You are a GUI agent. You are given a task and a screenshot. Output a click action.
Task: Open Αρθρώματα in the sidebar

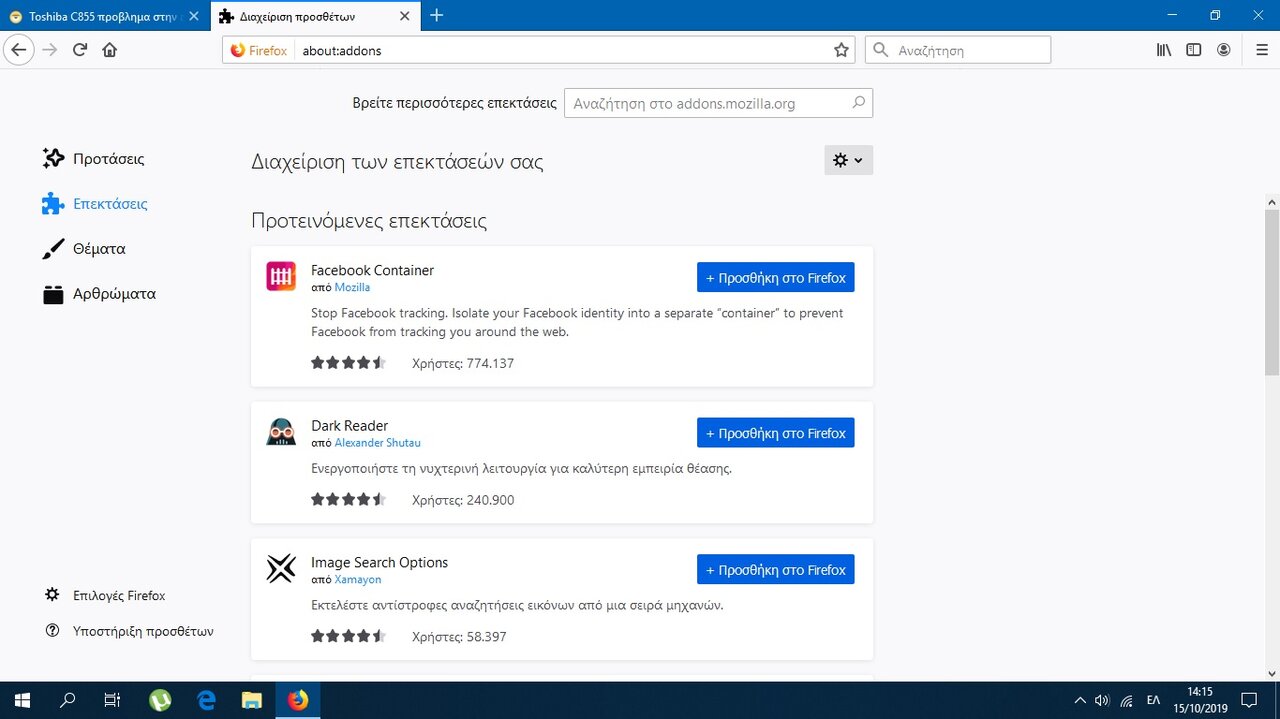[99, 294]
